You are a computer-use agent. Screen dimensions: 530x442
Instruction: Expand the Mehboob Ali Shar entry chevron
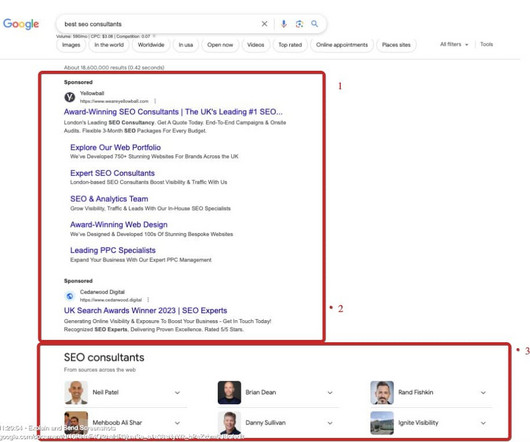(177, 423)
